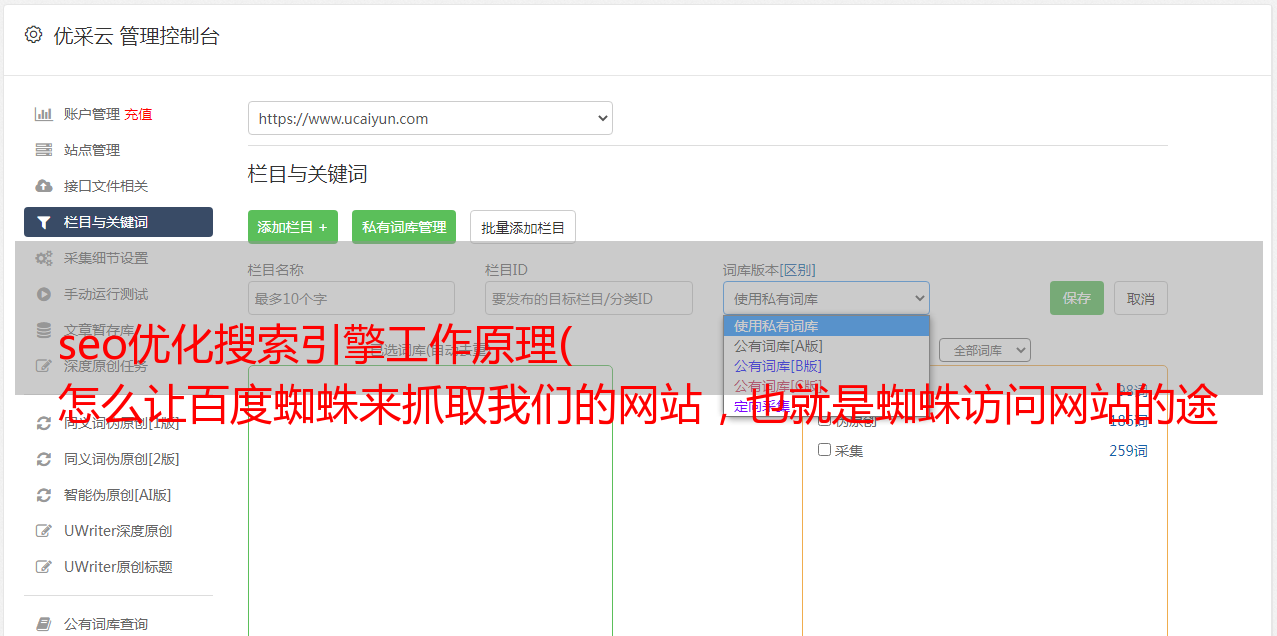Click the 栏目与关键词 page heading
The image size is (1277, 636).
click(308, 174)
